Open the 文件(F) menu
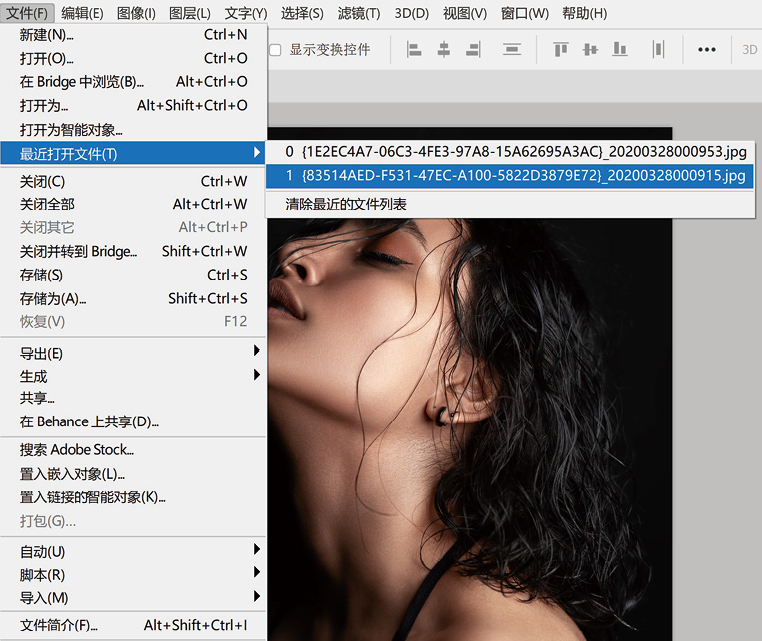The width and height of the screenshot is (762, 641). pyautogui.click(x=27, y=13)
